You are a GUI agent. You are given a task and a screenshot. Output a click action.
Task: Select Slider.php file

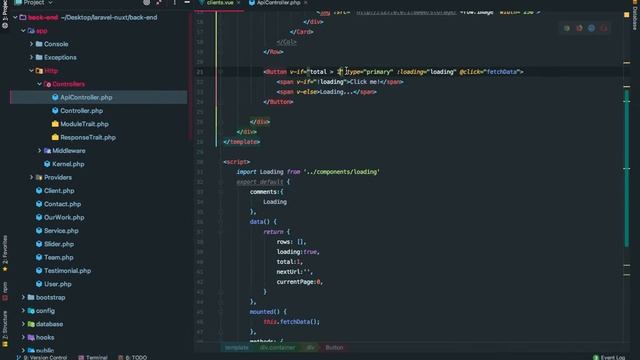point(59,244)
